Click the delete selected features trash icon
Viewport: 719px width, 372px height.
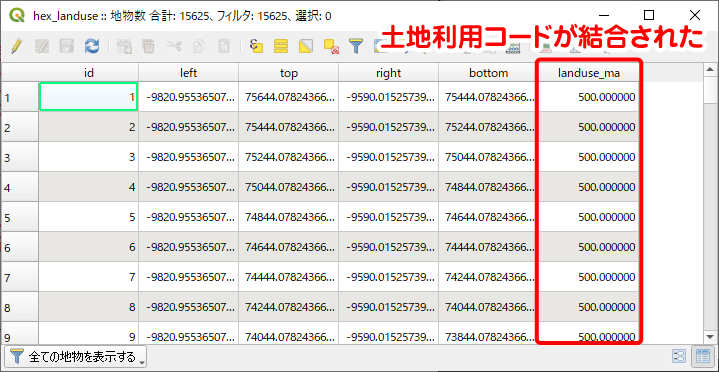click(x=149, y=45)
